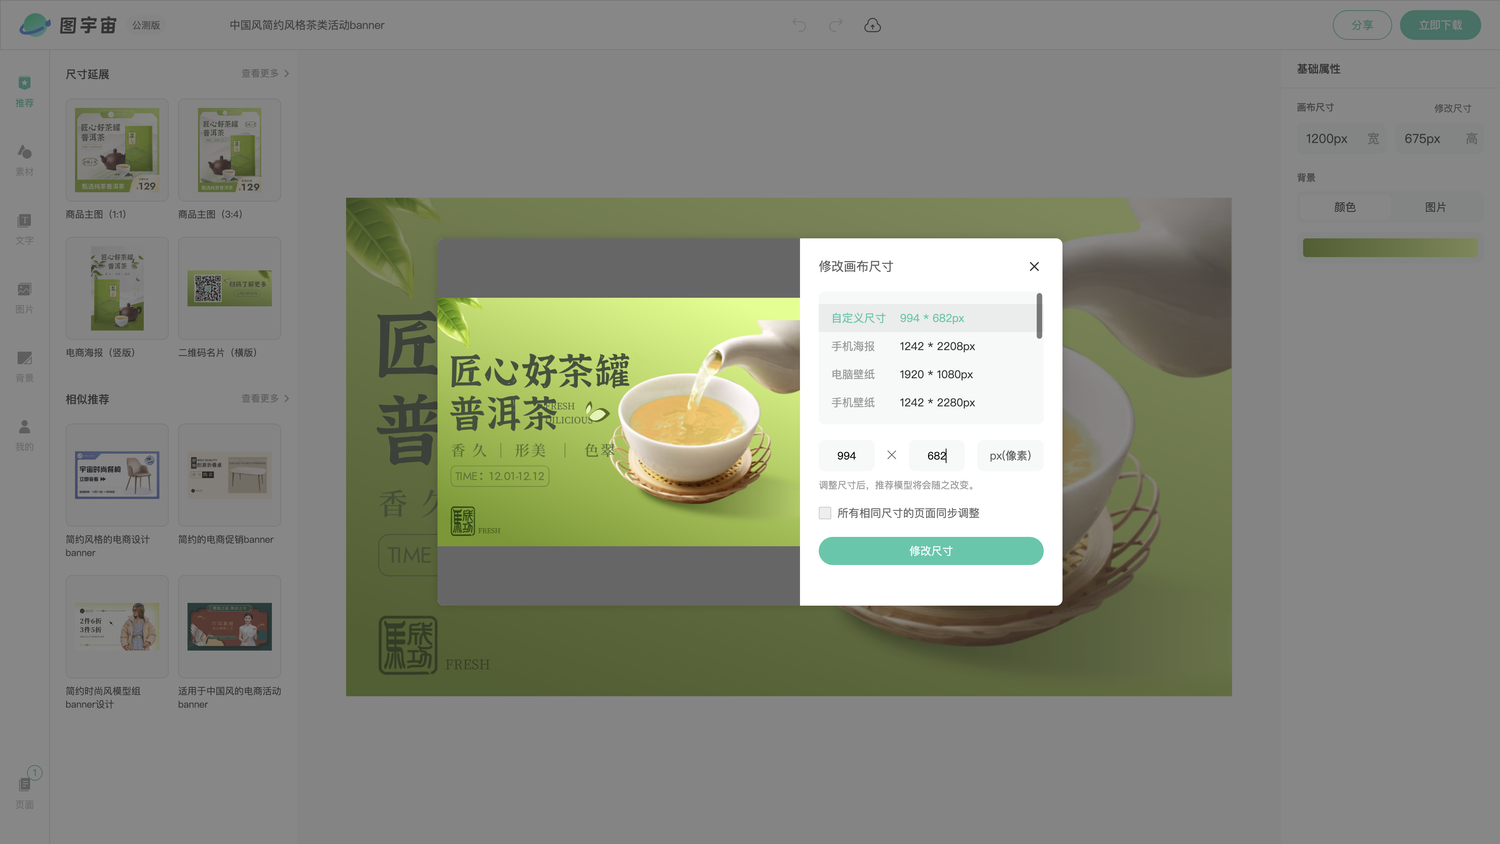Select 电商海报（竖版）thumbnail
Image resolution: width=1500 pixels, height=844 pixels.
click(x=117, y=288)
